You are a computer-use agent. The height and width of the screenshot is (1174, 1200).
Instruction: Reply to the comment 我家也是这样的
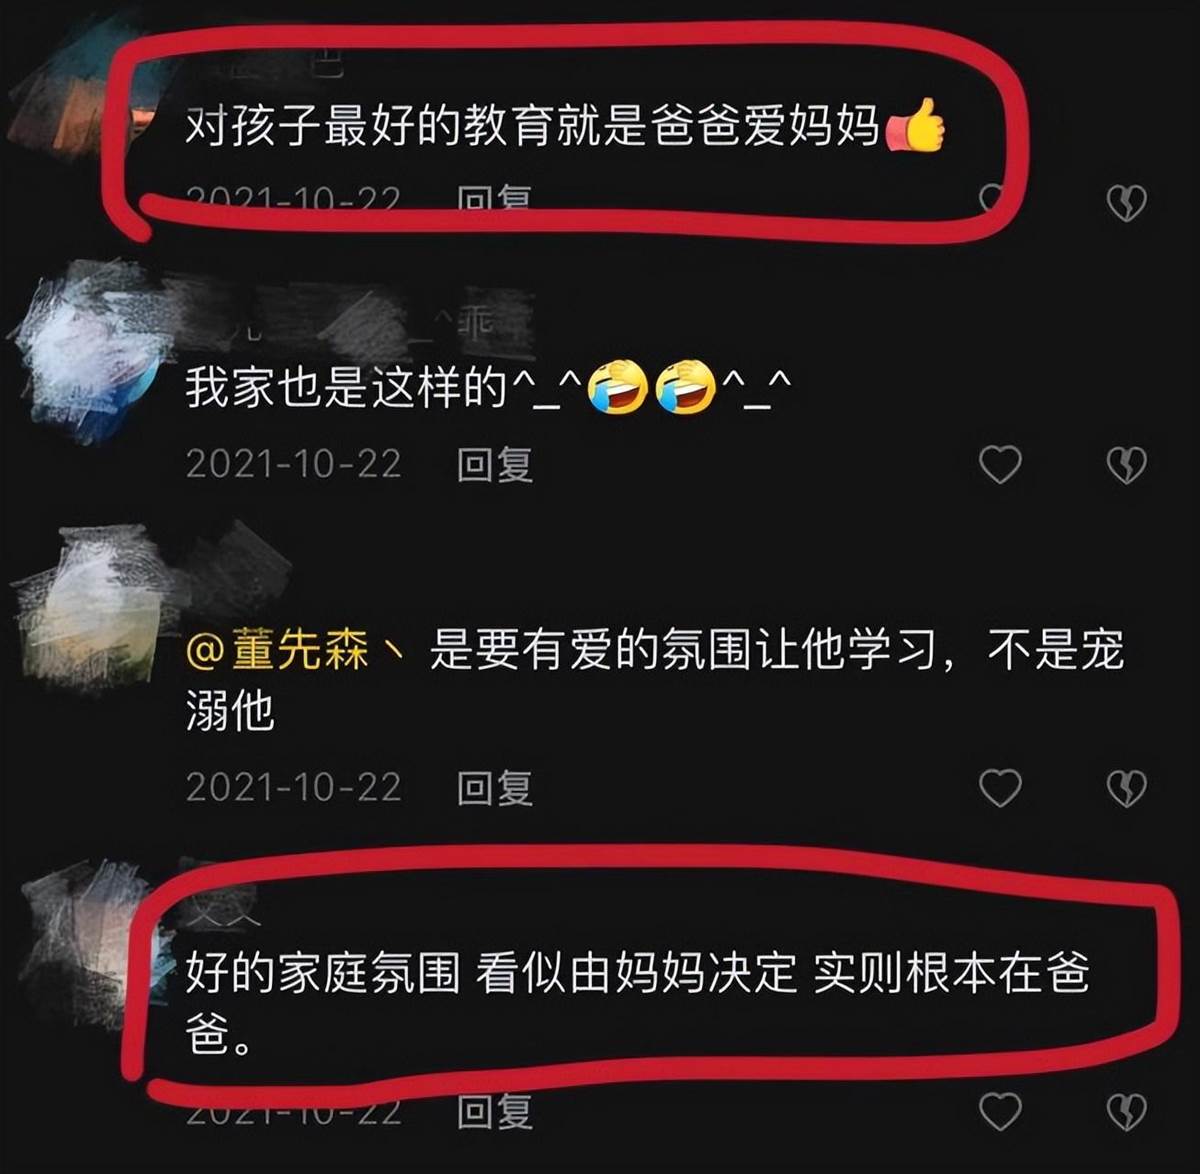pos(495,465)
